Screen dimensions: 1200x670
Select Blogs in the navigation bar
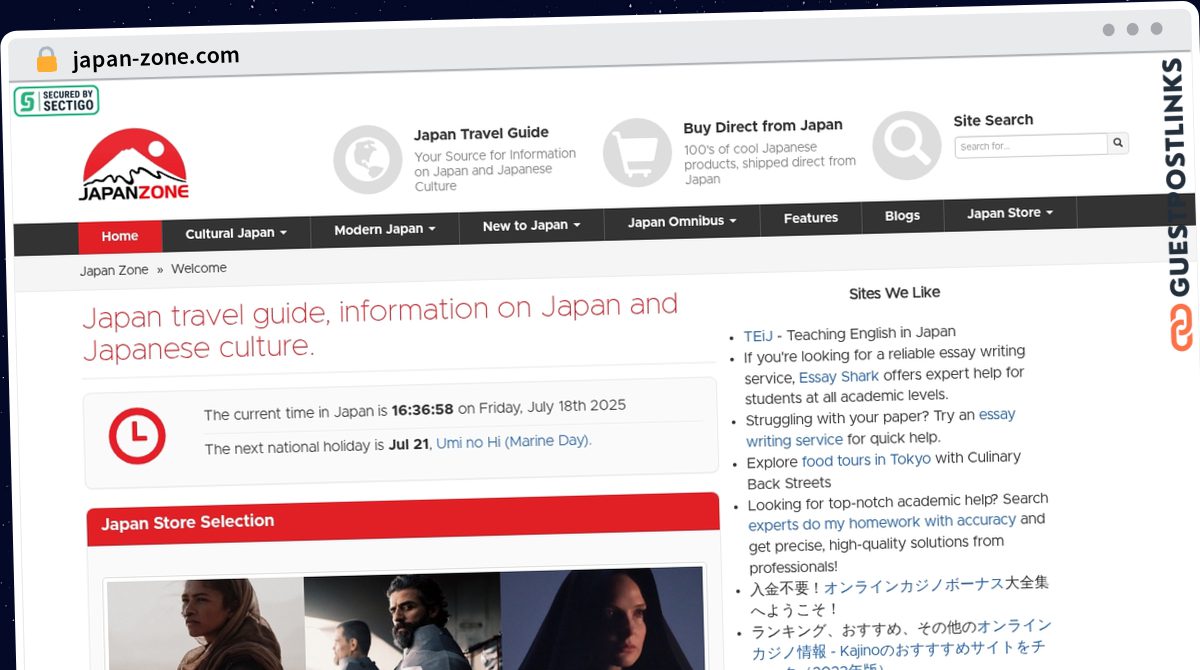(x=902, y=215)
